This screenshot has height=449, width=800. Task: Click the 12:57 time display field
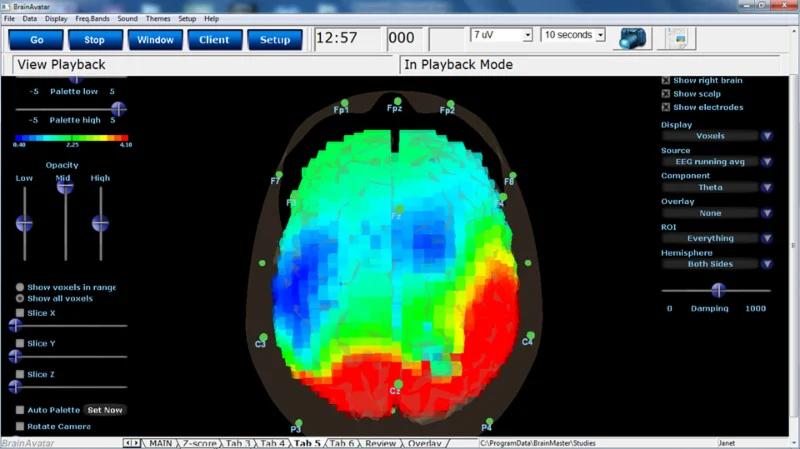click(x=347, y=38)
